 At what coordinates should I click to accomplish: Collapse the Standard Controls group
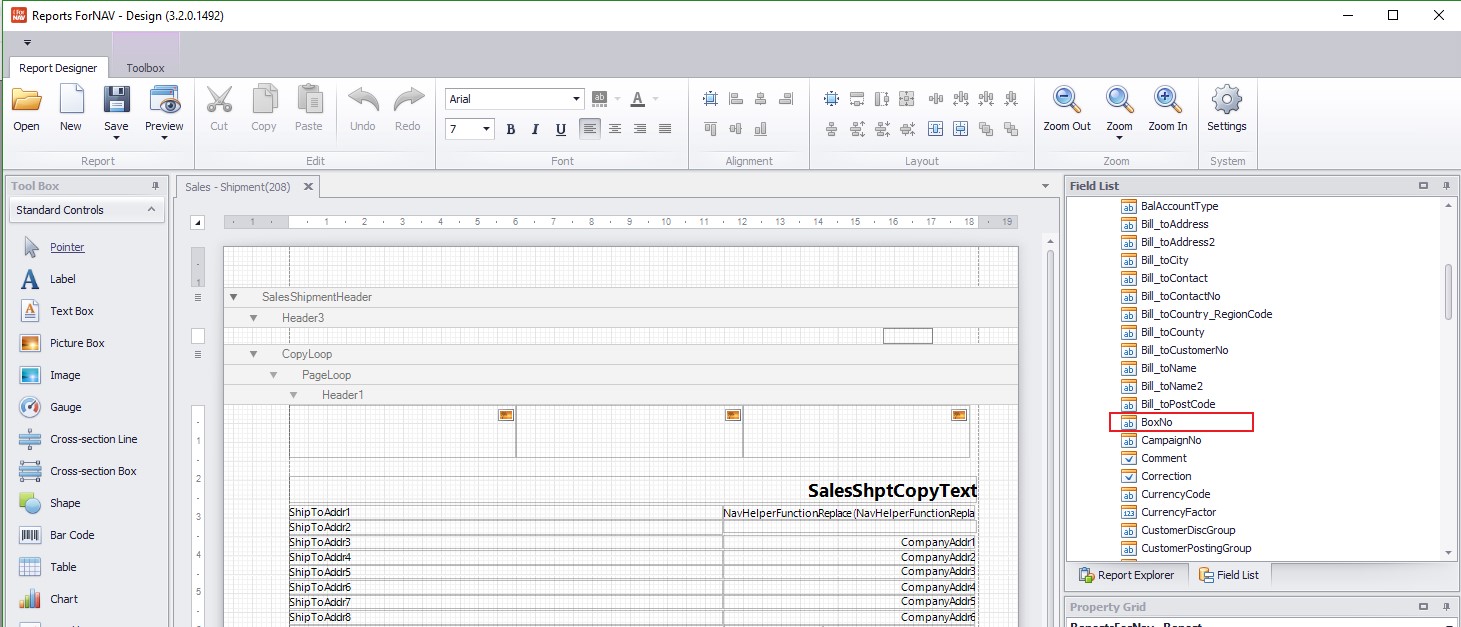[x=151, y=210]
